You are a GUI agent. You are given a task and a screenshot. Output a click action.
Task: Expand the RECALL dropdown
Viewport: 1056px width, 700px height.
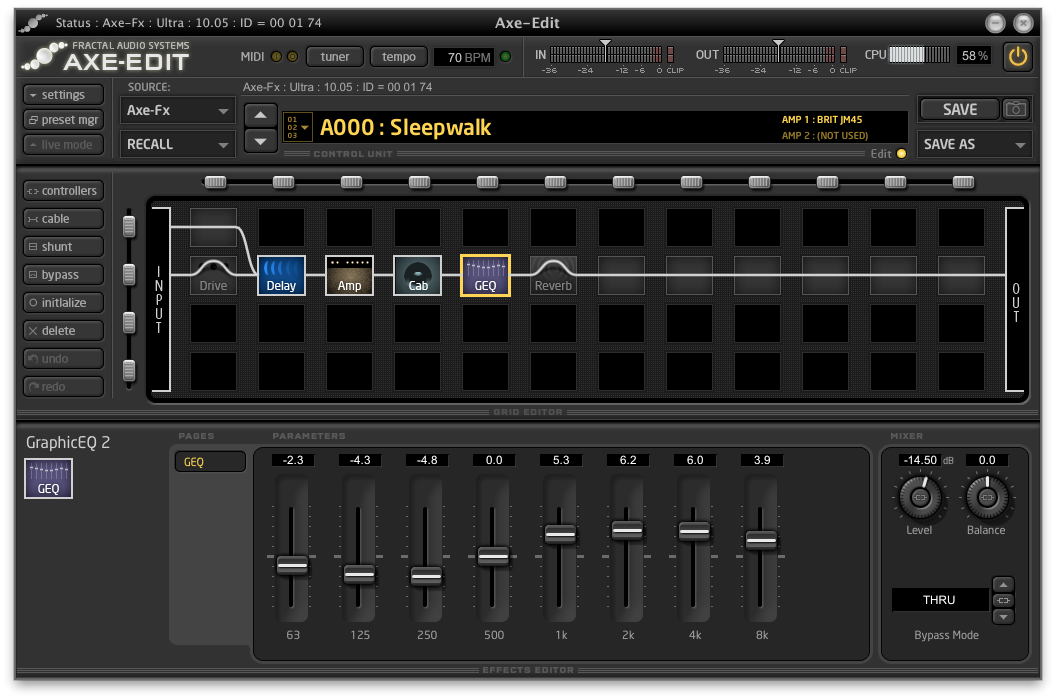tap(178, 144)
